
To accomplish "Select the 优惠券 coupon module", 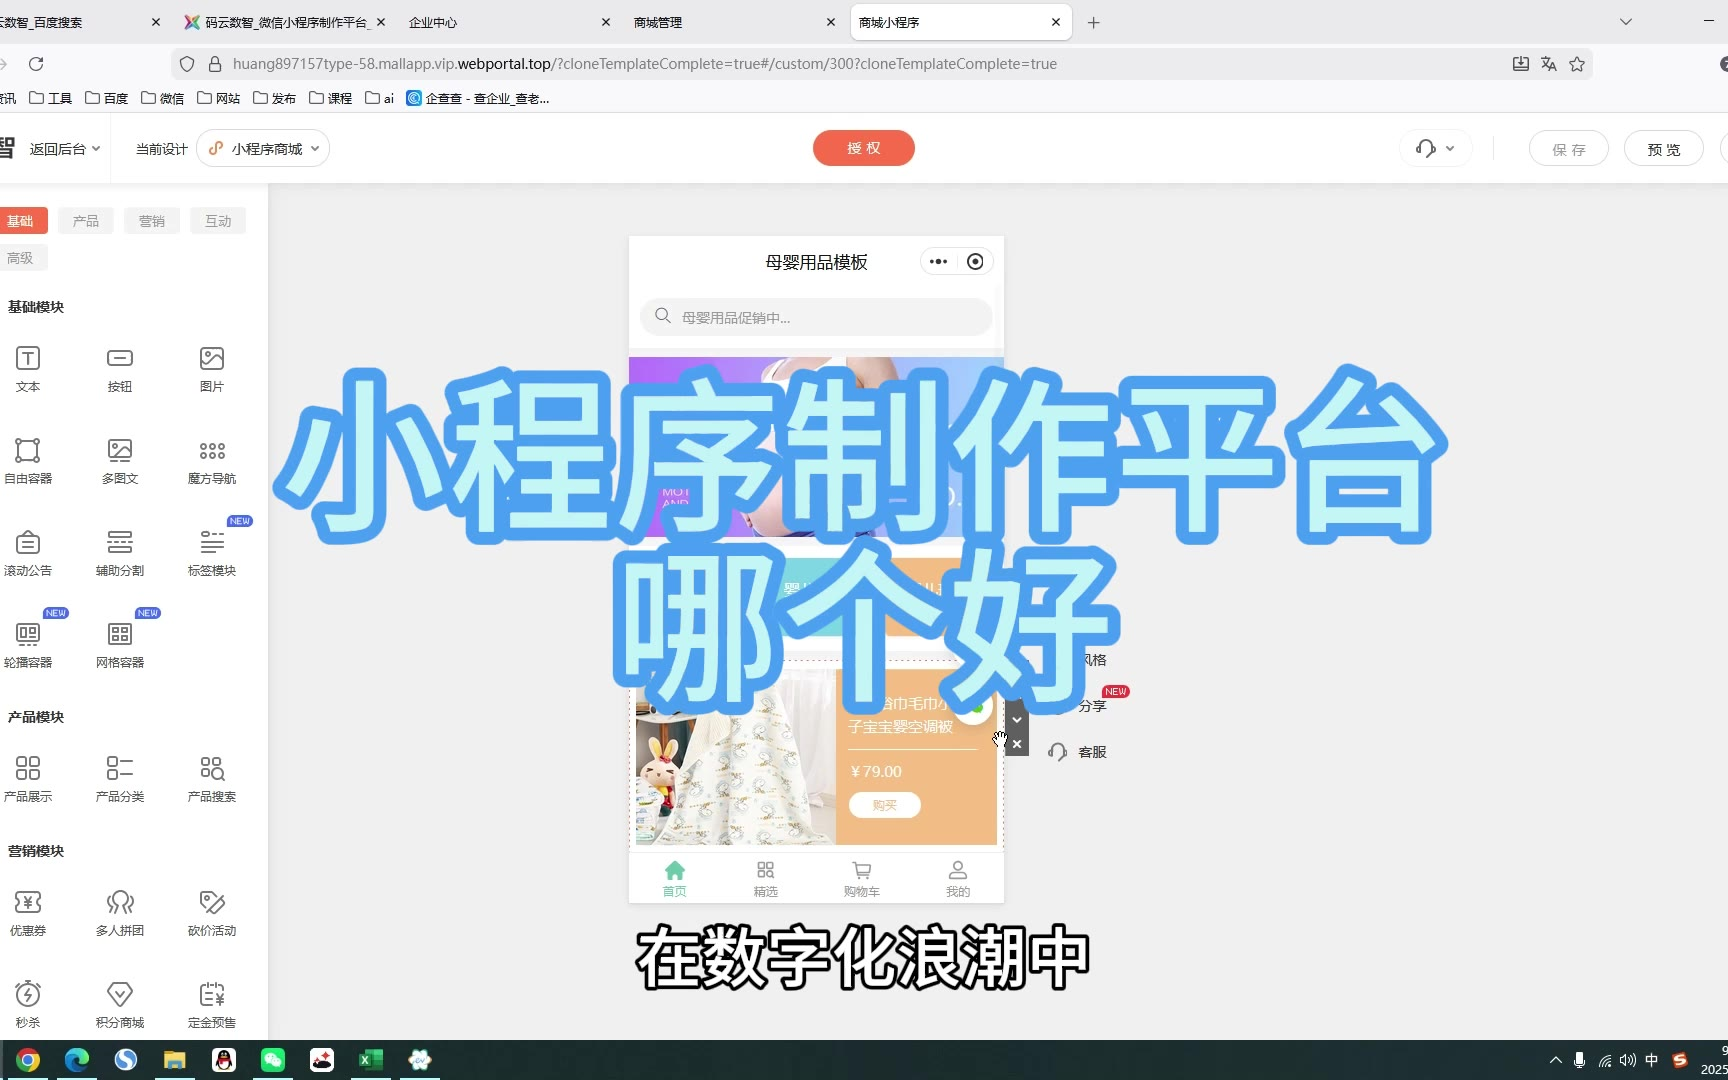I will [28, 912].
